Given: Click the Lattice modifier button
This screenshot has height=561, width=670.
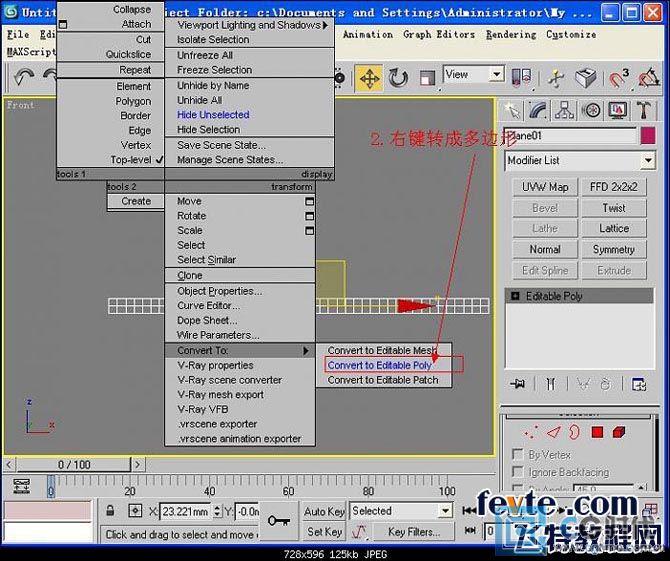Looking at the screenshot, I should click(614, 229).
